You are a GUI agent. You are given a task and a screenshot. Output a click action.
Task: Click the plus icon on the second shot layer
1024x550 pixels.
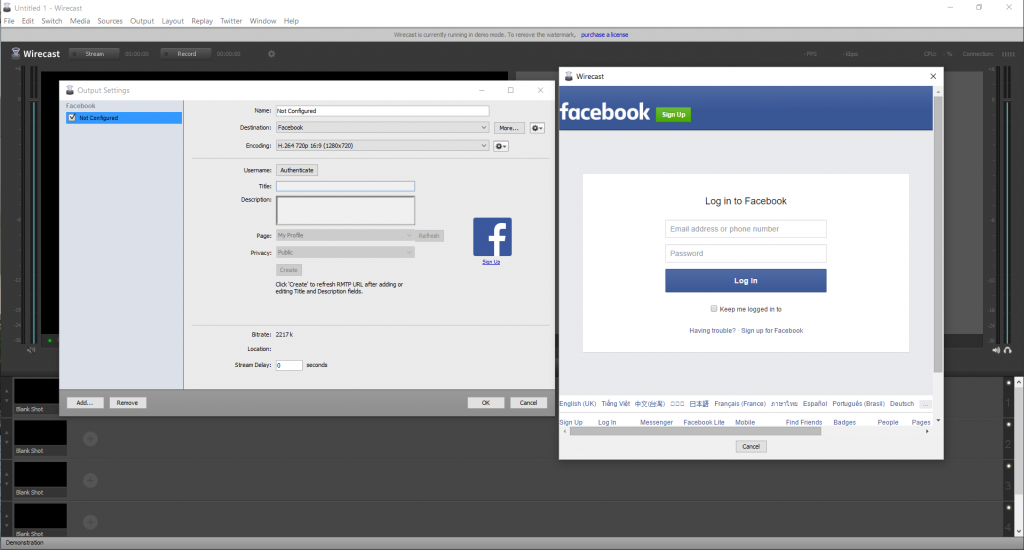coord(90,438)
